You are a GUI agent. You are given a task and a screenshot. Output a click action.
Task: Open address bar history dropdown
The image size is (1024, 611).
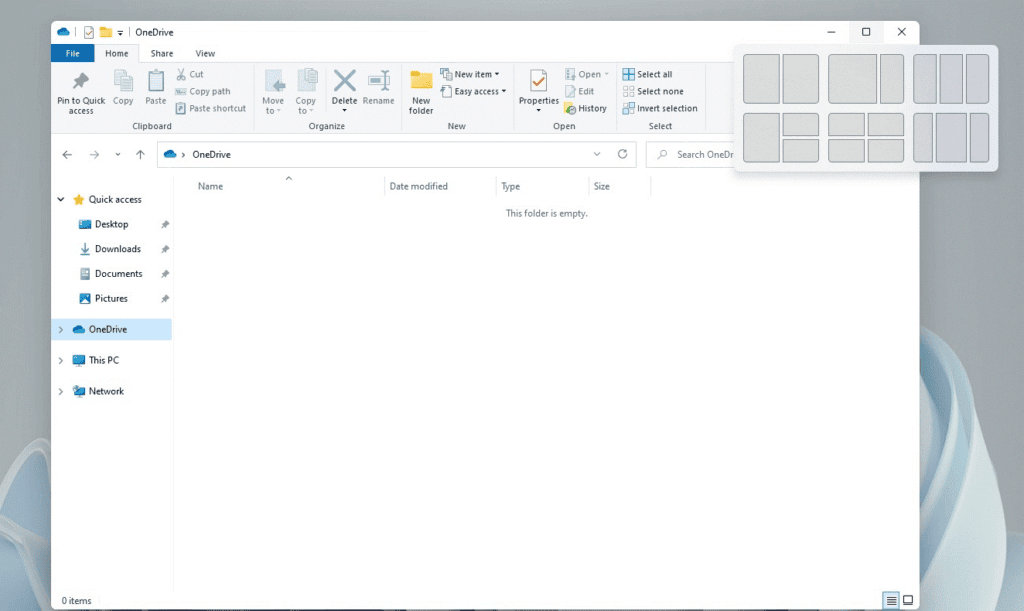pyautogui.click(x=596, y=155)
